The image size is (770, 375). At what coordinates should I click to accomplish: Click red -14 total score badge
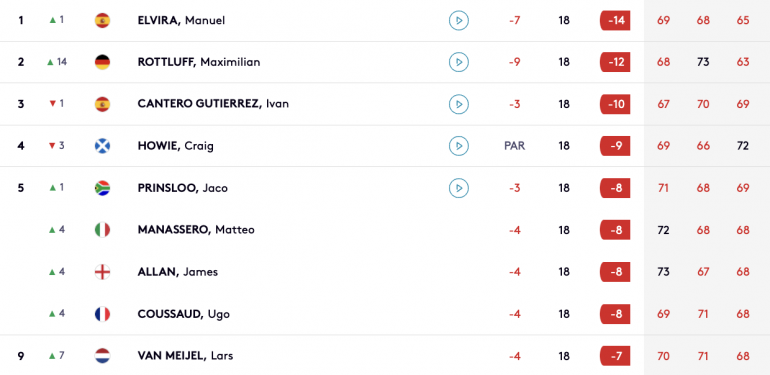615,21
